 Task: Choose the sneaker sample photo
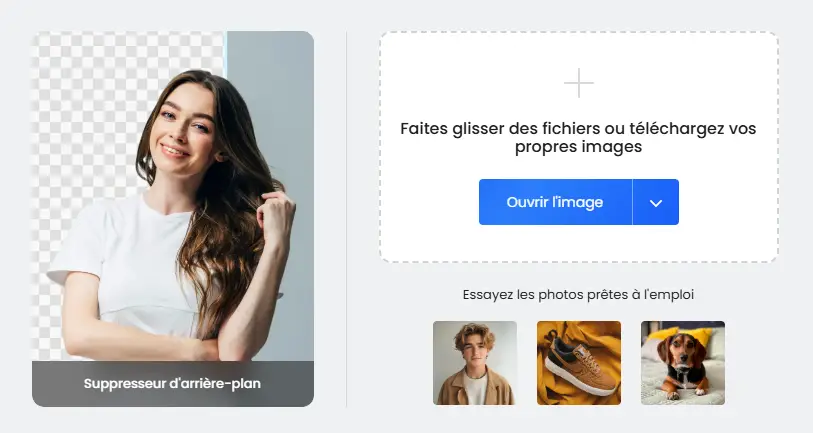pyautogui.click(x=579, y=363)
